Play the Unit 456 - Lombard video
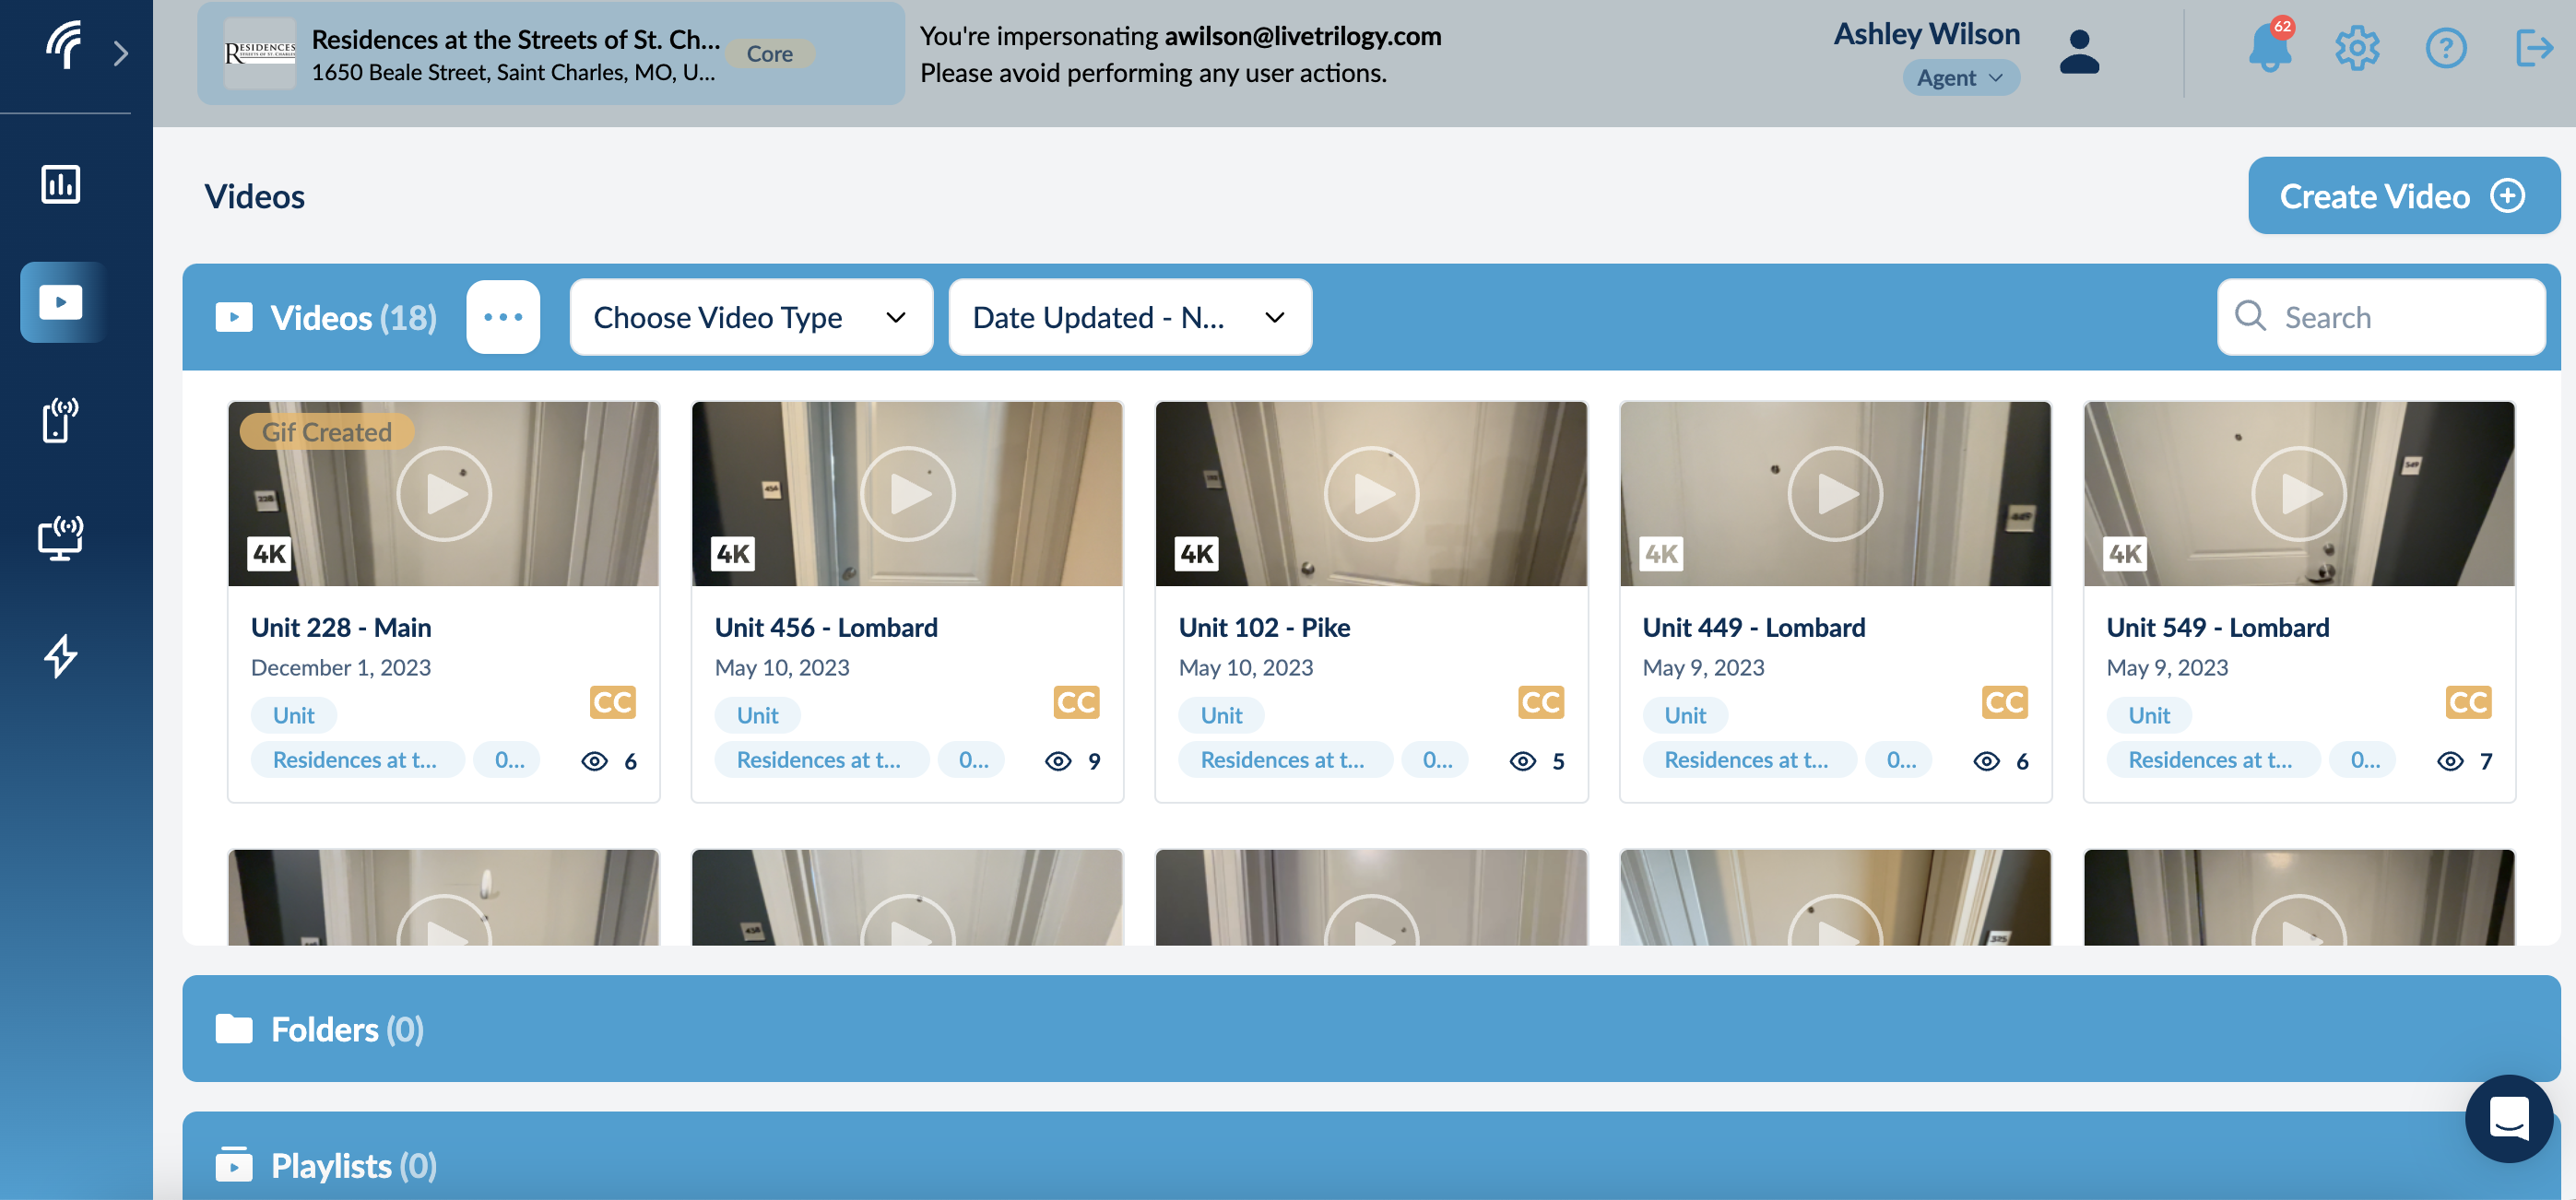This screenshot has width=2576, height=1200. point(908,494)
